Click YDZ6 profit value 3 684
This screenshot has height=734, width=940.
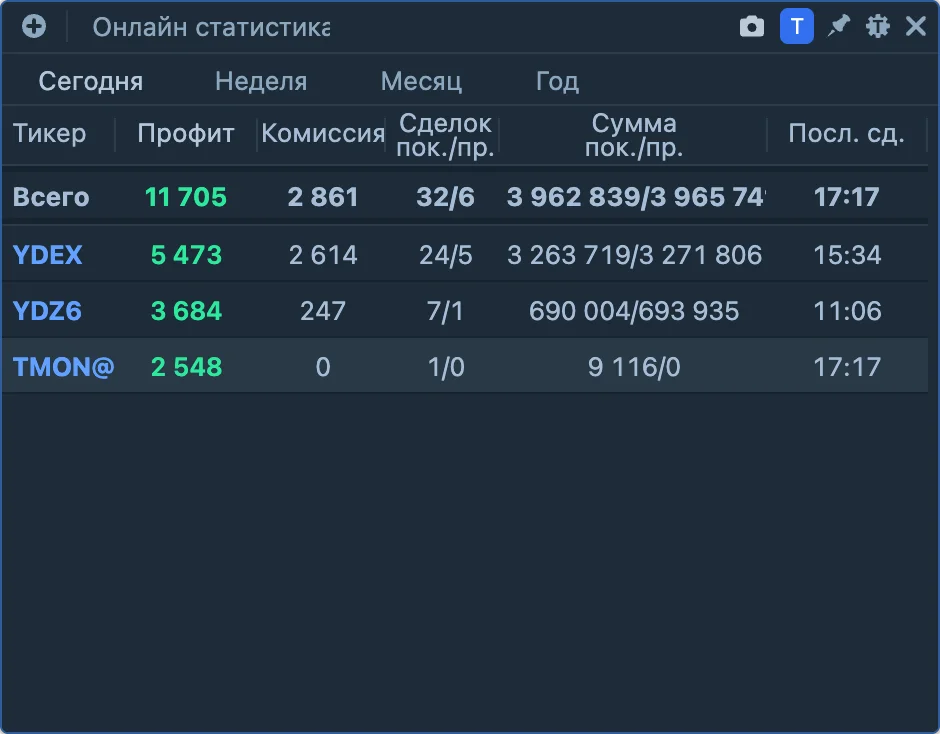point(186,311)
